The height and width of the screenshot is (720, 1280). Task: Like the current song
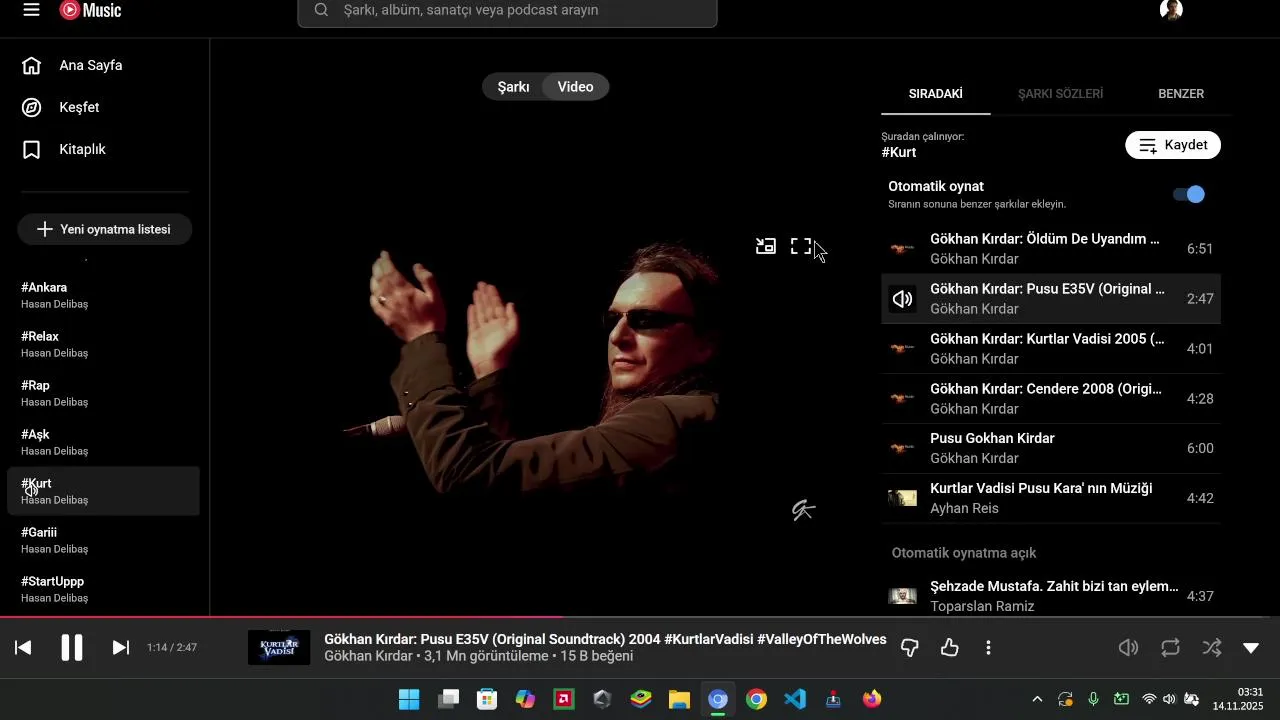(950, 648)
